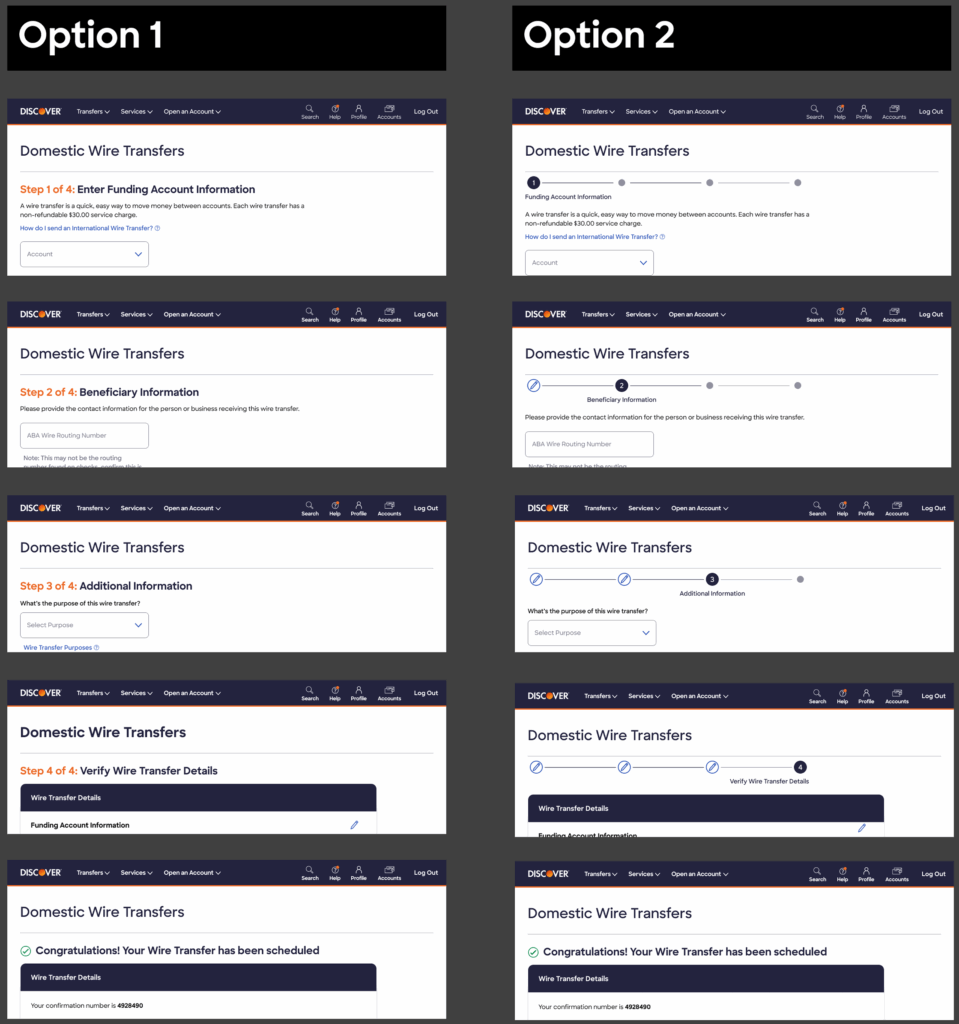Click edit pencil beside Funding Account Information, Option 1

coord(354,825)
